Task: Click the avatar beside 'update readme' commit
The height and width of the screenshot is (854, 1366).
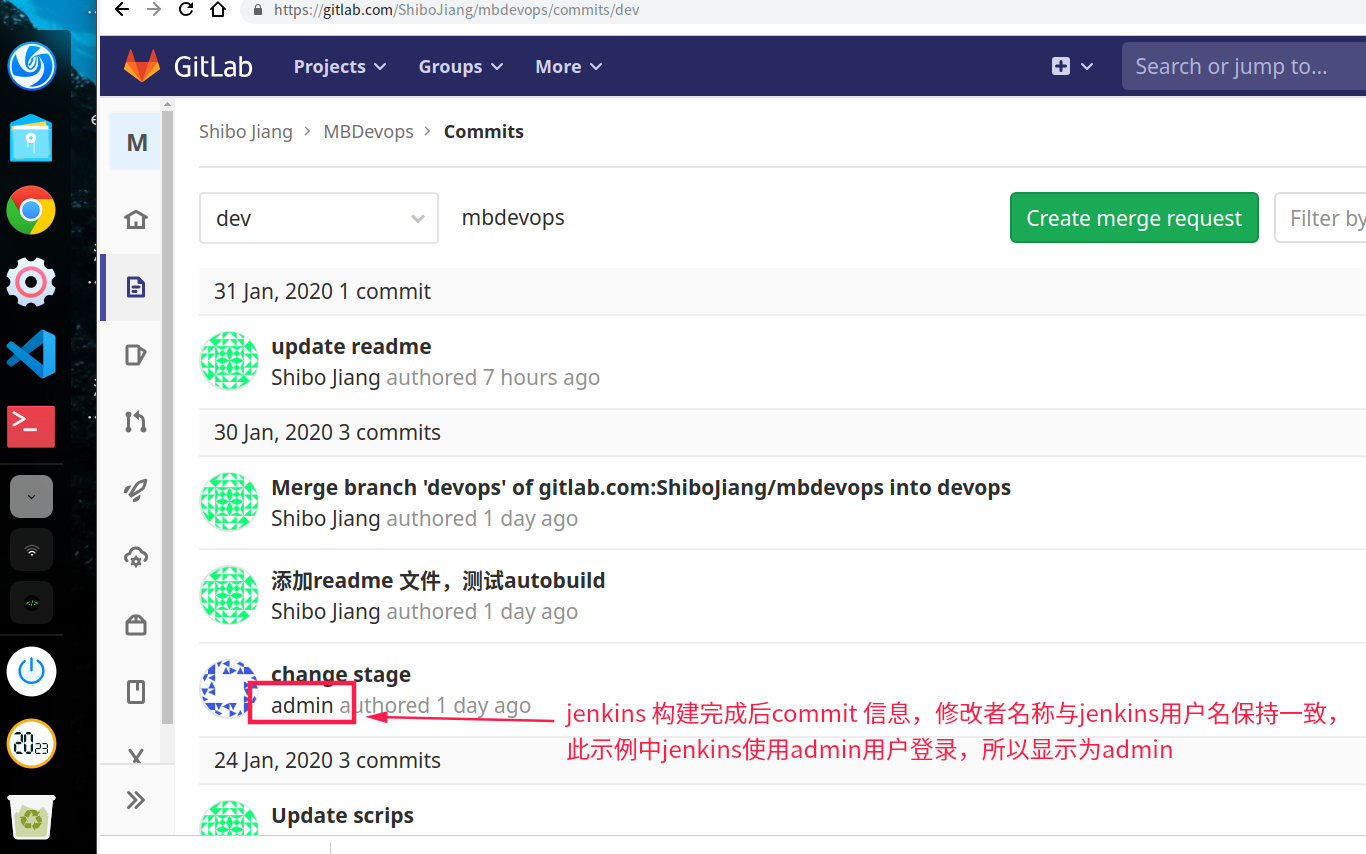Action: [x=230, y=361]
